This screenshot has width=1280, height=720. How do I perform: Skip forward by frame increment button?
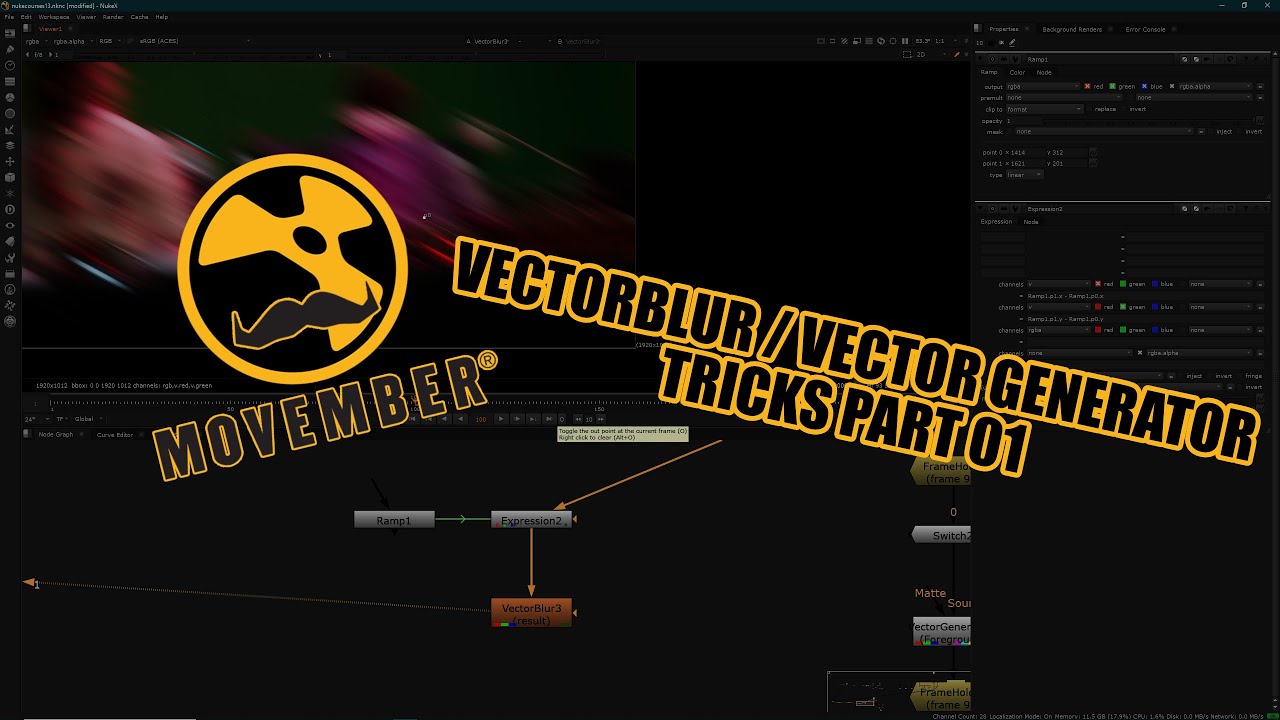tap(599, 419)
